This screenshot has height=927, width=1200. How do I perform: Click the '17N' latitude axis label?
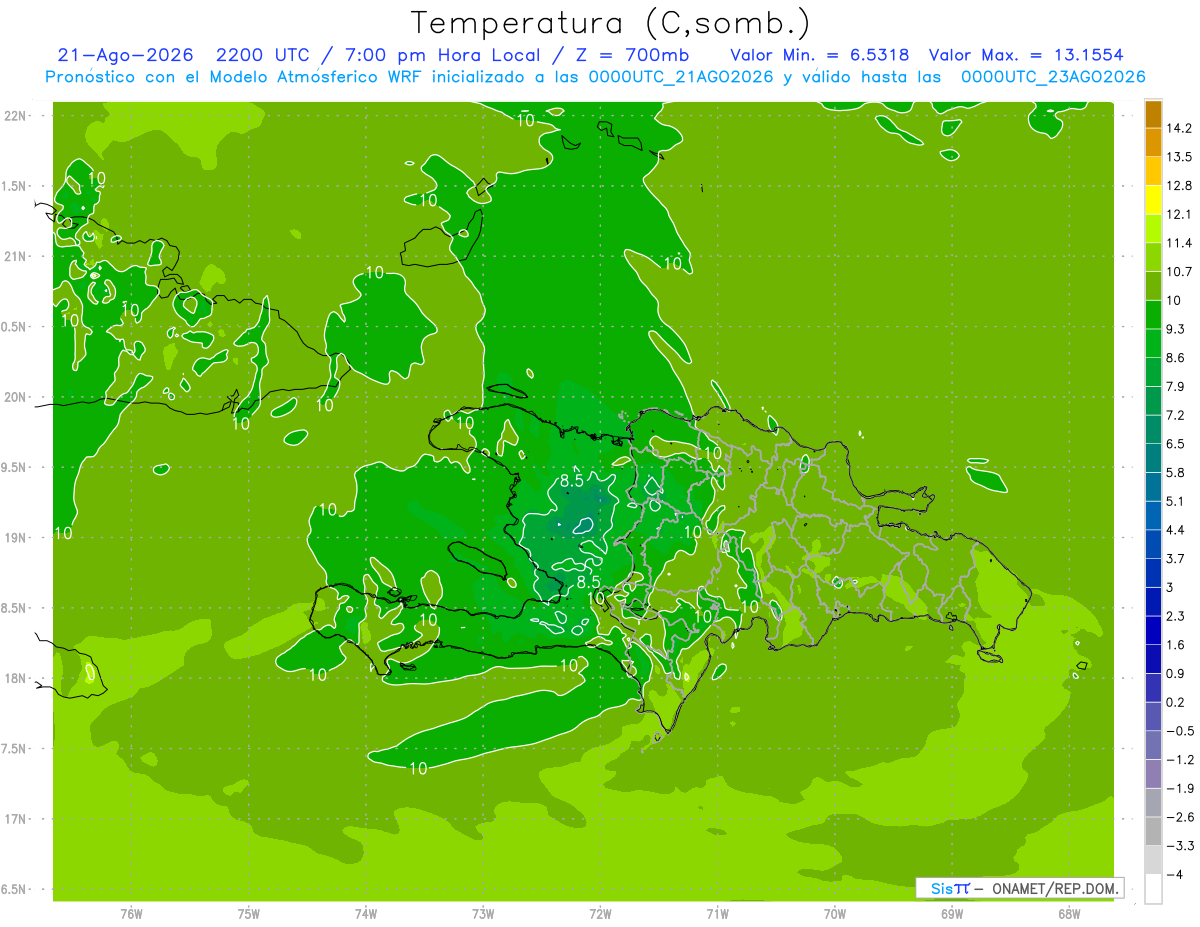point(14,819)
